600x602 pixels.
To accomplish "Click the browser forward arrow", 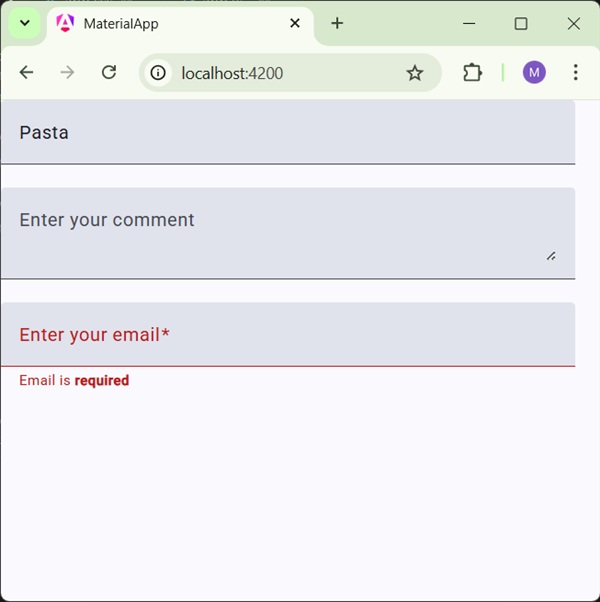I will (67, 72).
